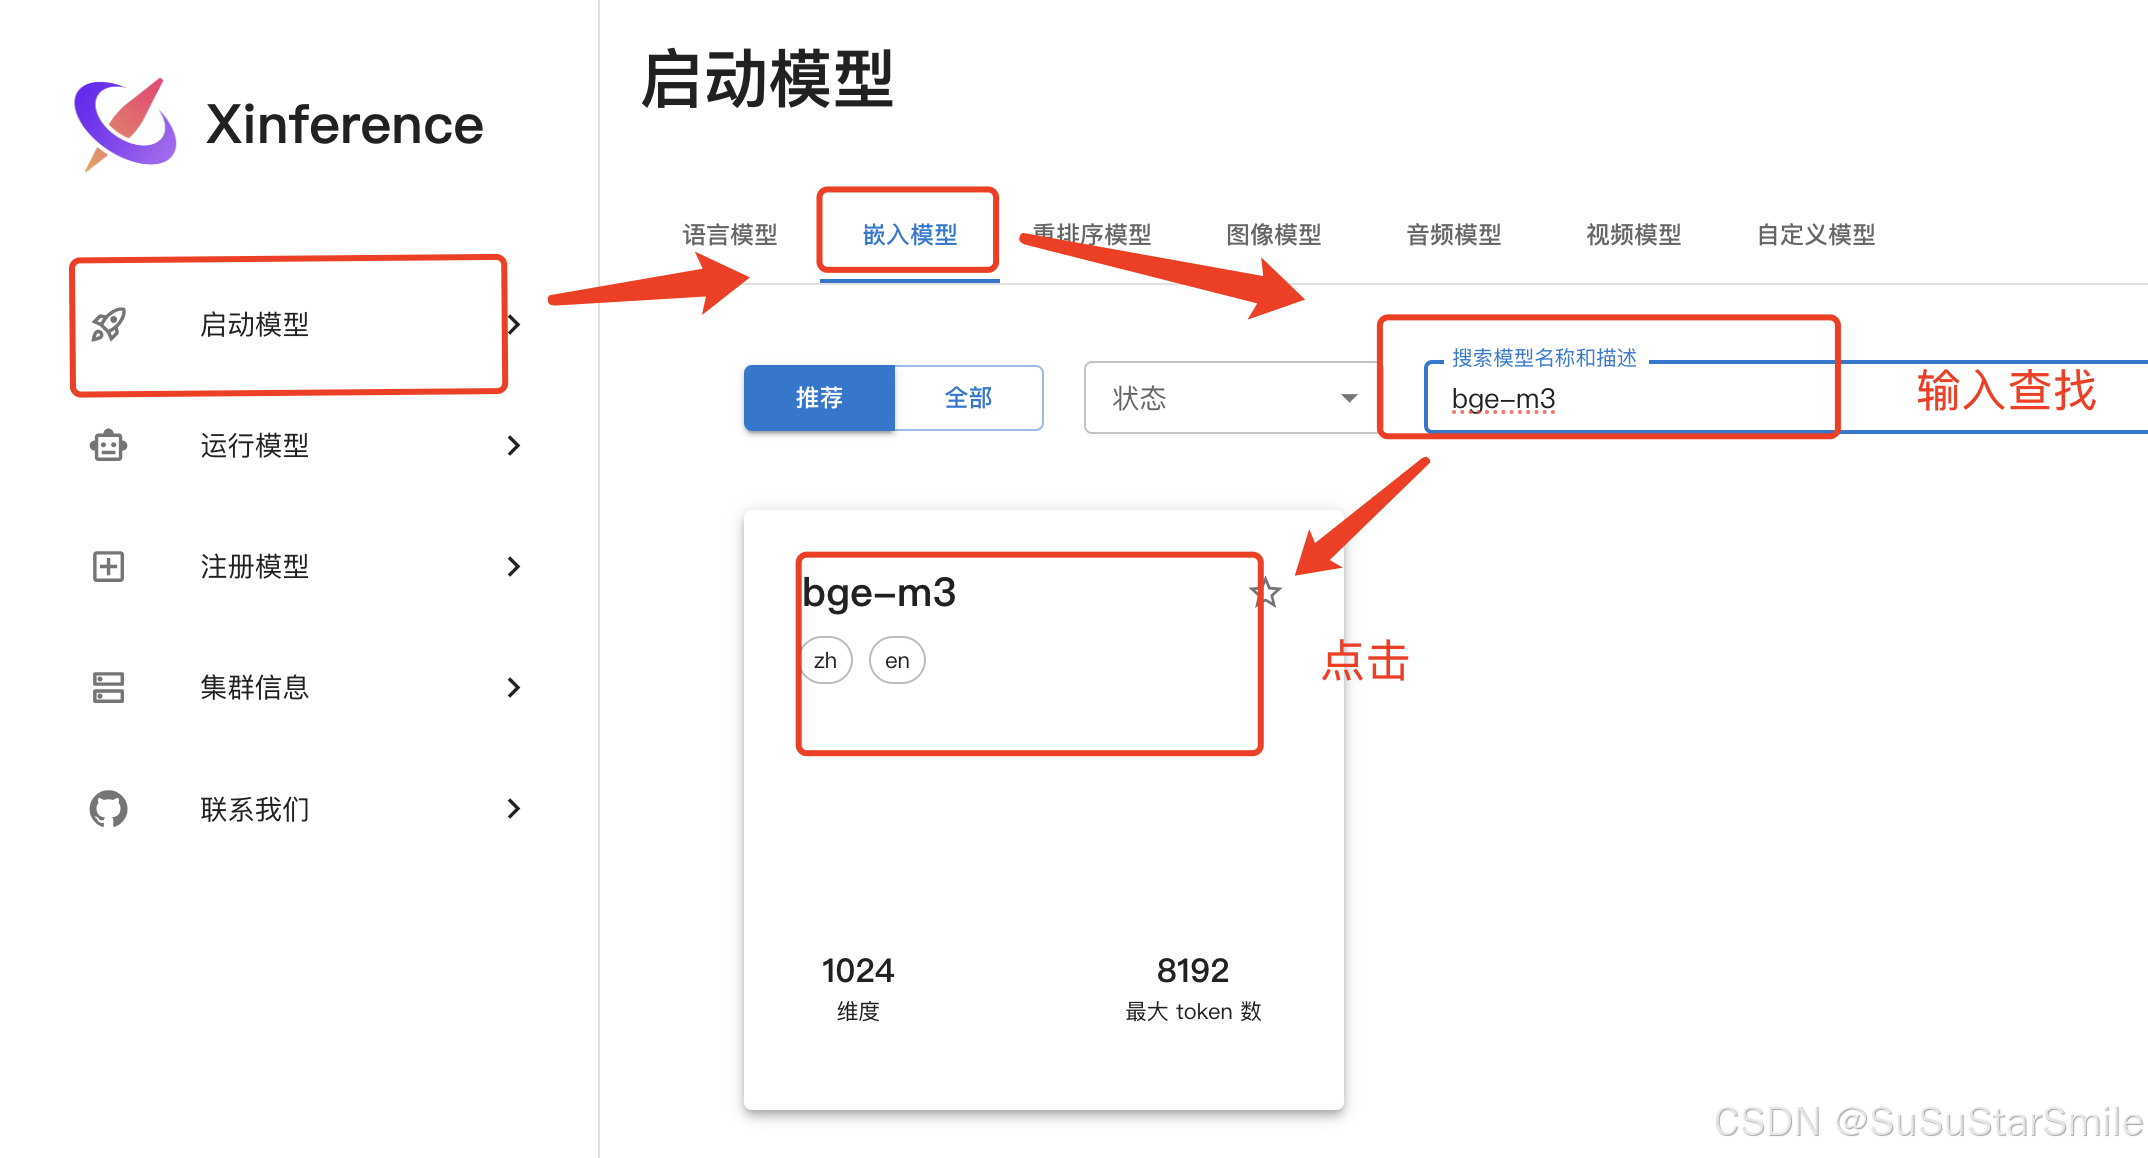Click the zh language chip
2148x1158 pixels.
click(x=826, y=661)
